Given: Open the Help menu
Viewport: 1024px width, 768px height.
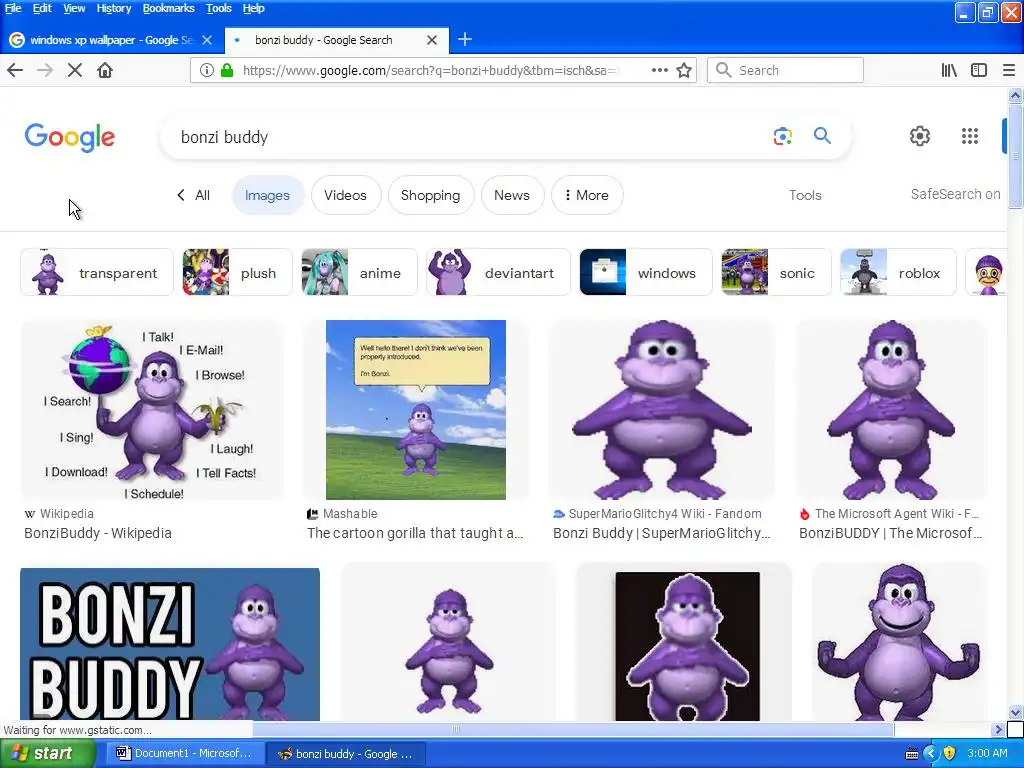Looking at the screenshot, I should click(x=253, y=8).
